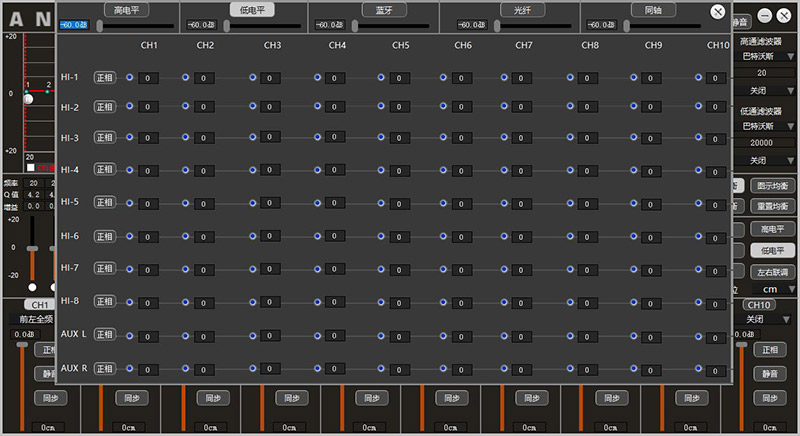Close the mixer matrix dialog with X

click(x=717, y=12)
